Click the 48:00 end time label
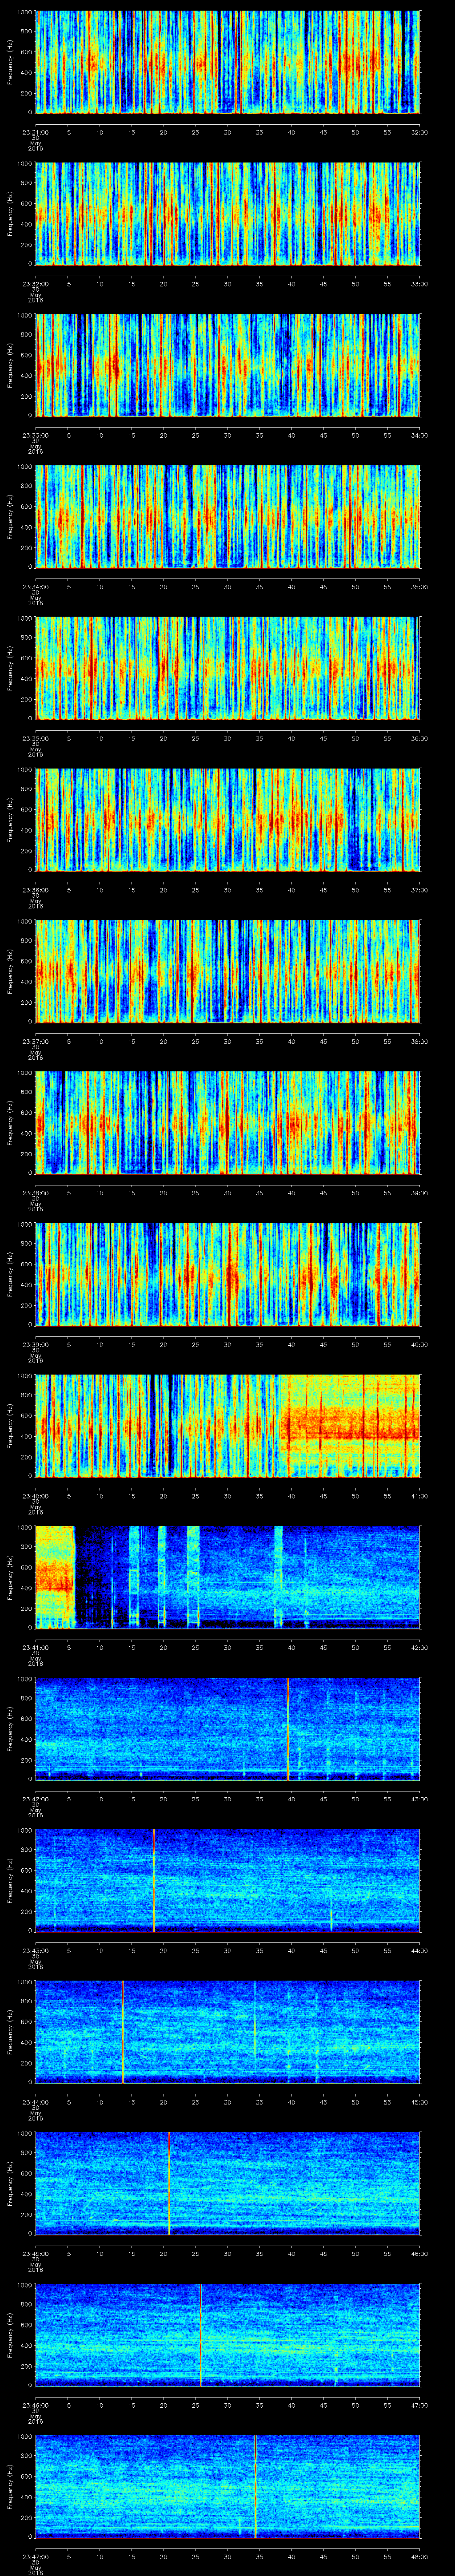 tap(419, 2557)
